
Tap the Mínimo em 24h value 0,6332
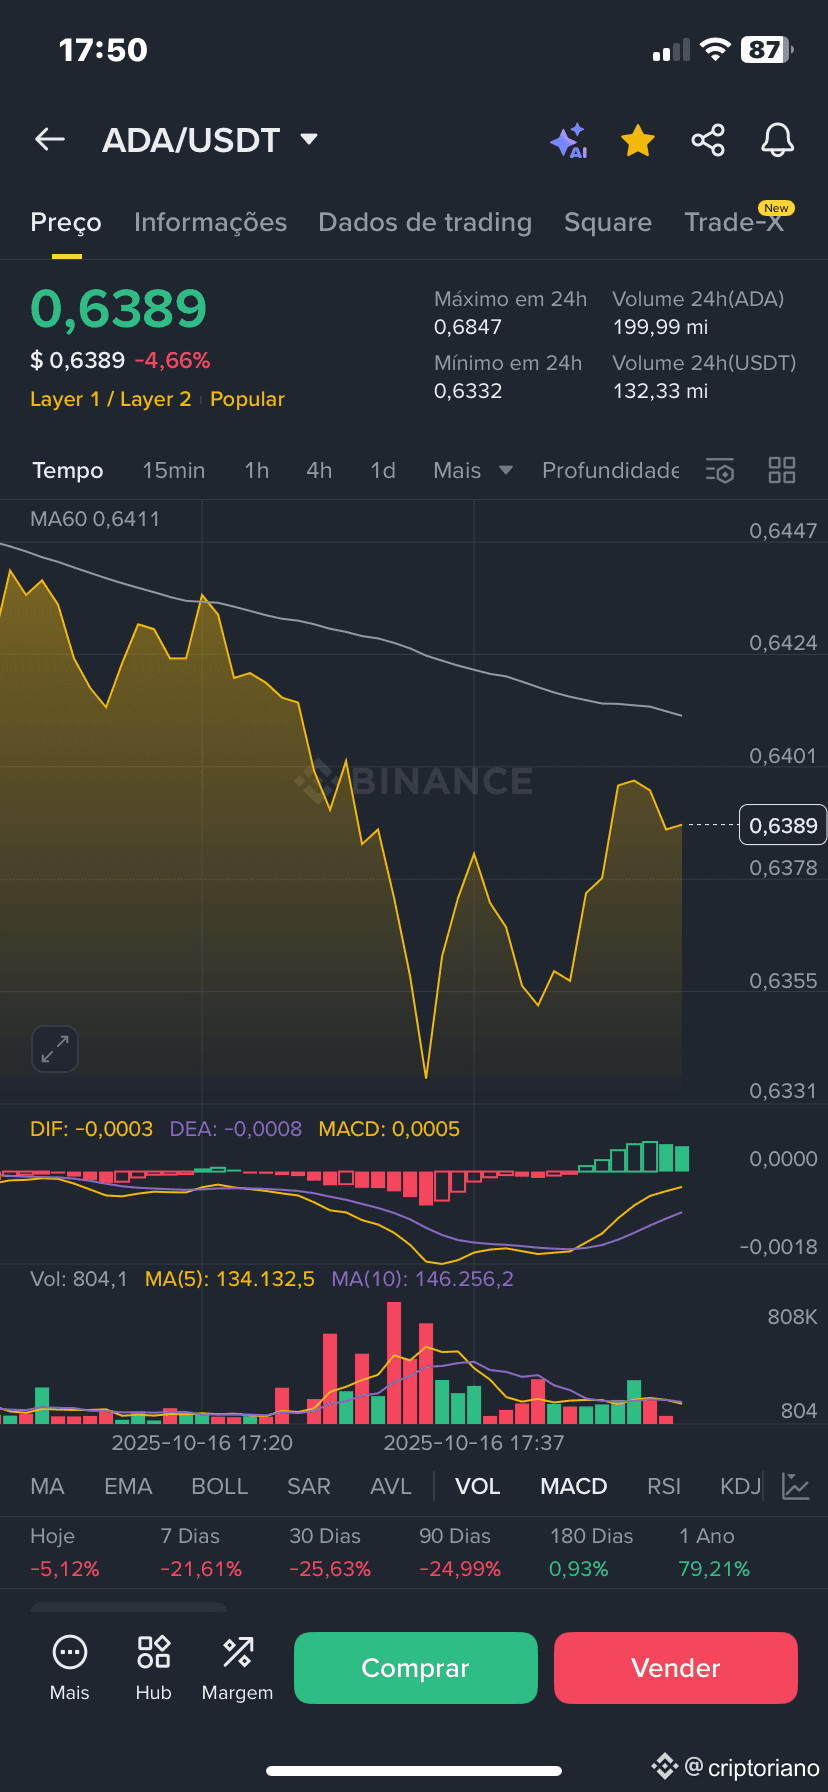(468, 391)
